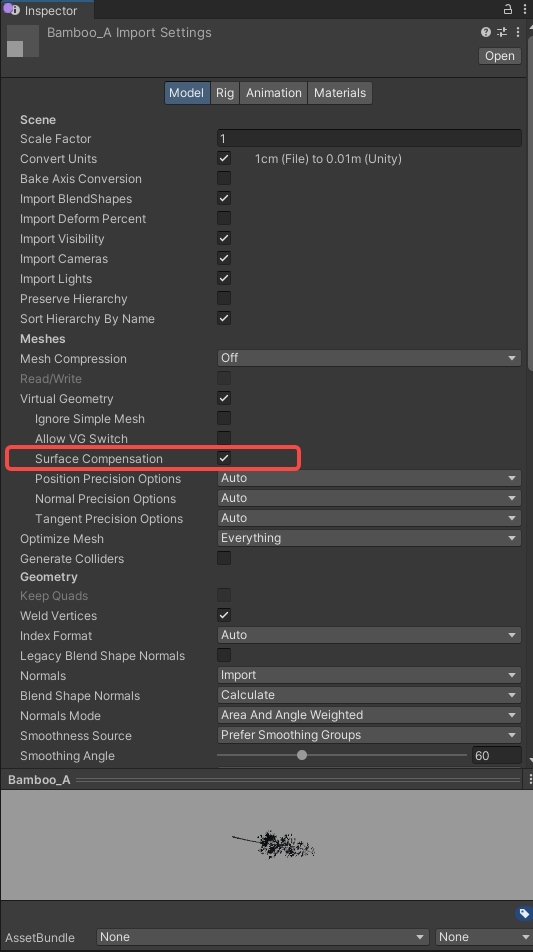533x952 pixels.
Task: Open Optimize Mesh dropdown
Action: coord(369,539)
